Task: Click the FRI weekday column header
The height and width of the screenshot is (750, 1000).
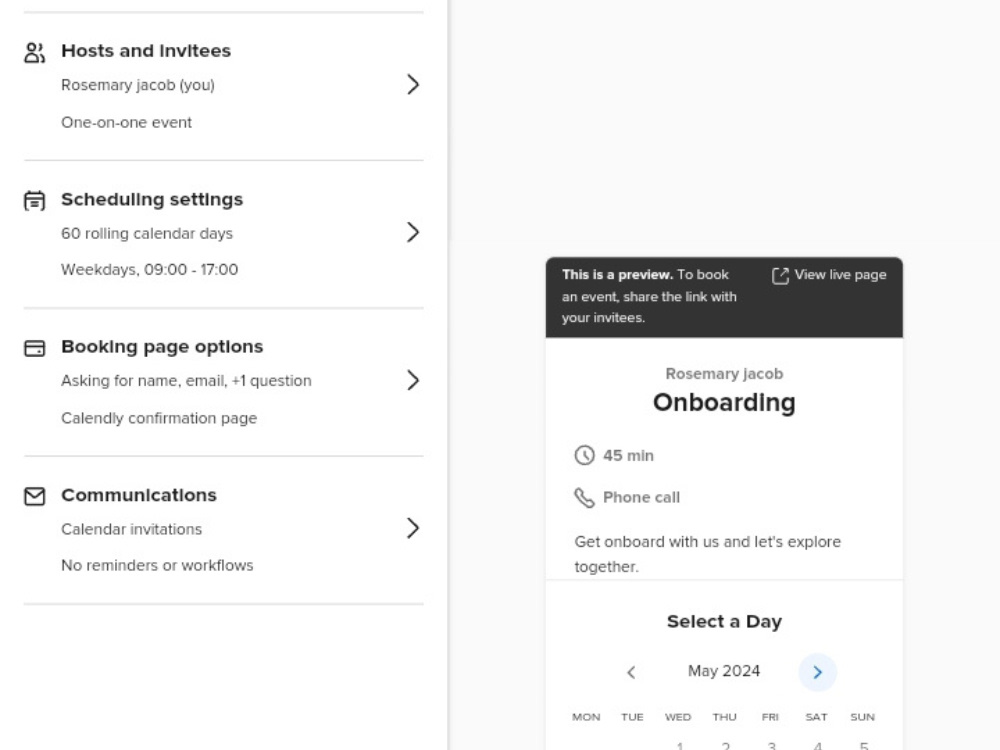Action: pyautogui.click(x=770, y=717)
